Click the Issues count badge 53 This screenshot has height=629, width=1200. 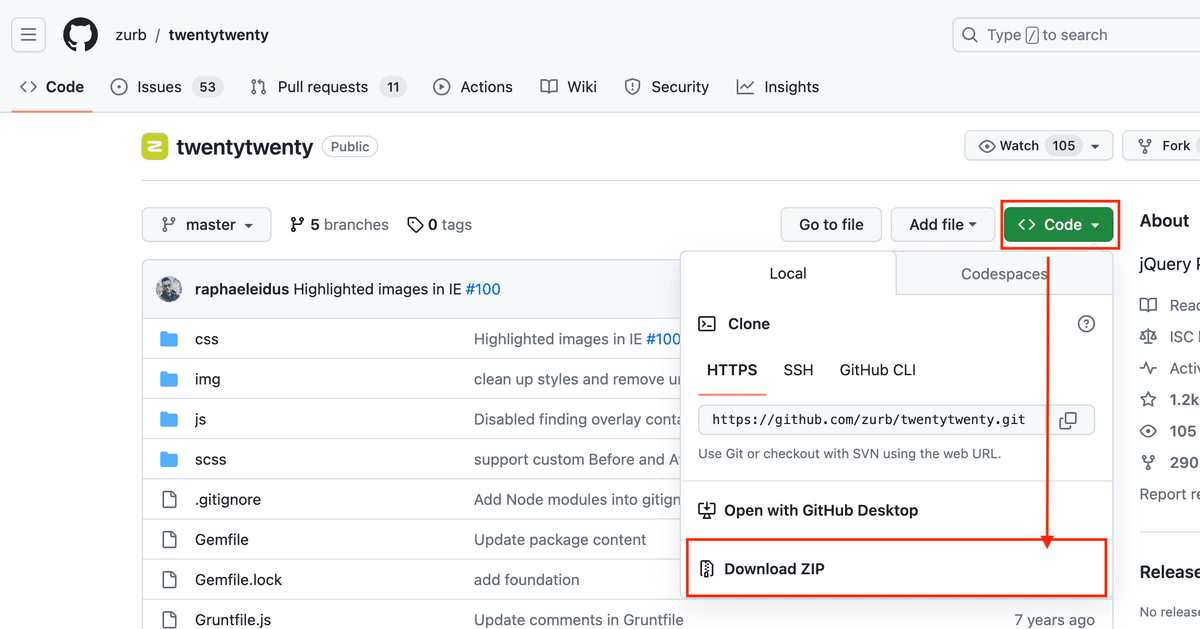tap(207, 87)
